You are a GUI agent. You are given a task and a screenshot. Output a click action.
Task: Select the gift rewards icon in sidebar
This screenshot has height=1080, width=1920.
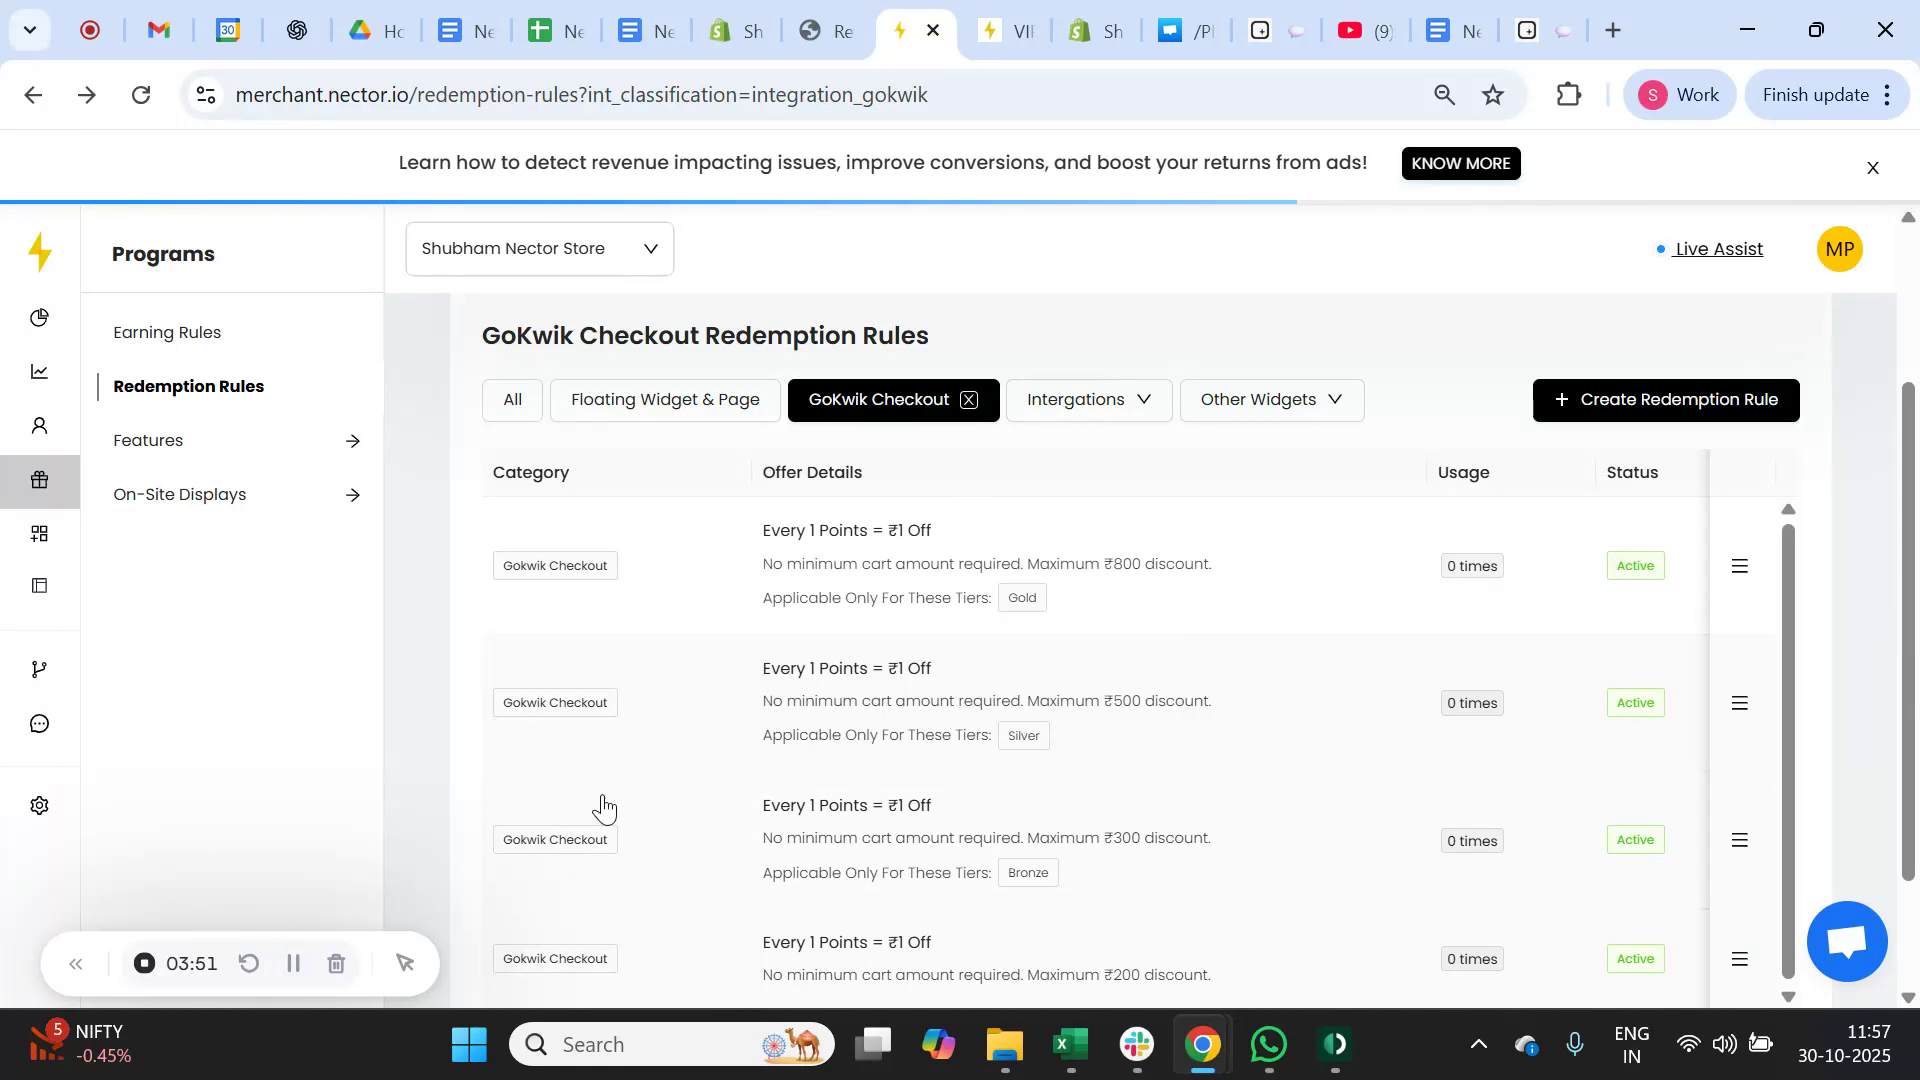click(40, 480)
